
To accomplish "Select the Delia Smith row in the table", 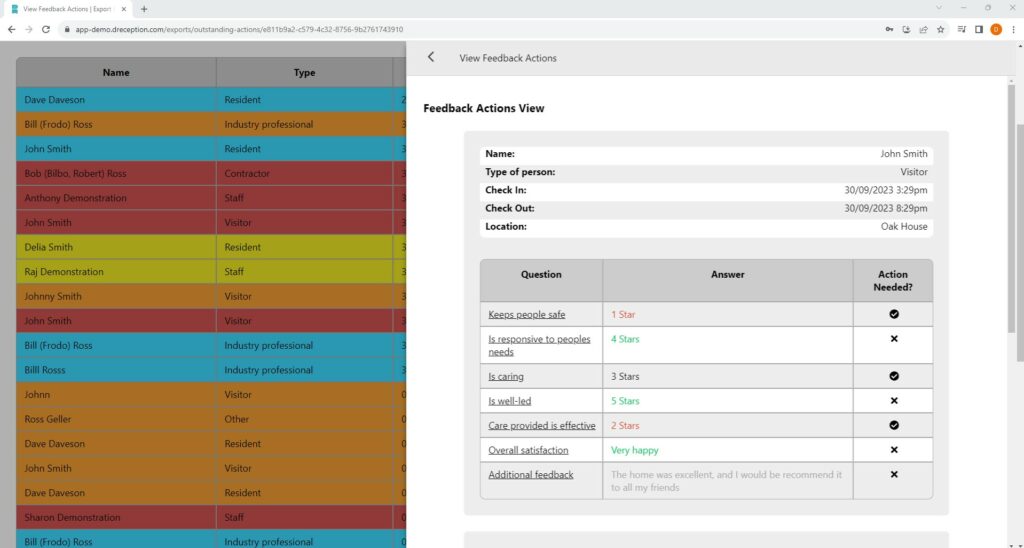I will pos(211,247).
